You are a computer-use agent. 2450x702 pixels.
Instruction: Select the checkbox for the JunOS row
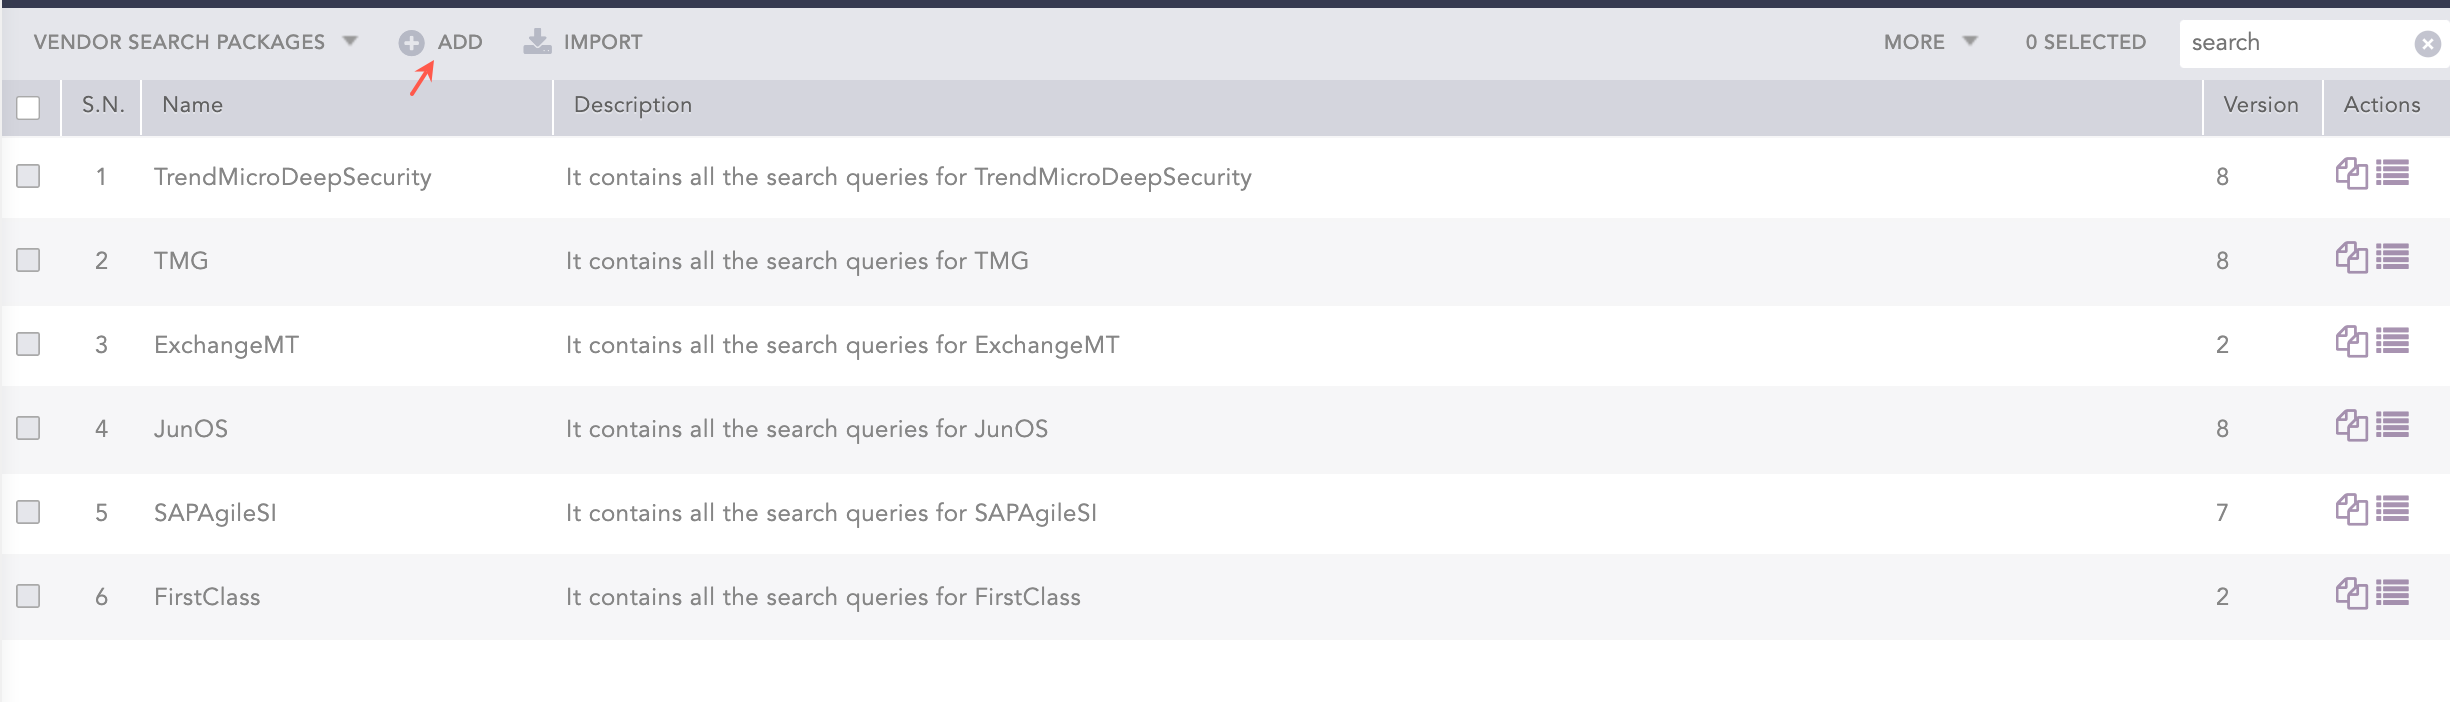tap(28, 428)
